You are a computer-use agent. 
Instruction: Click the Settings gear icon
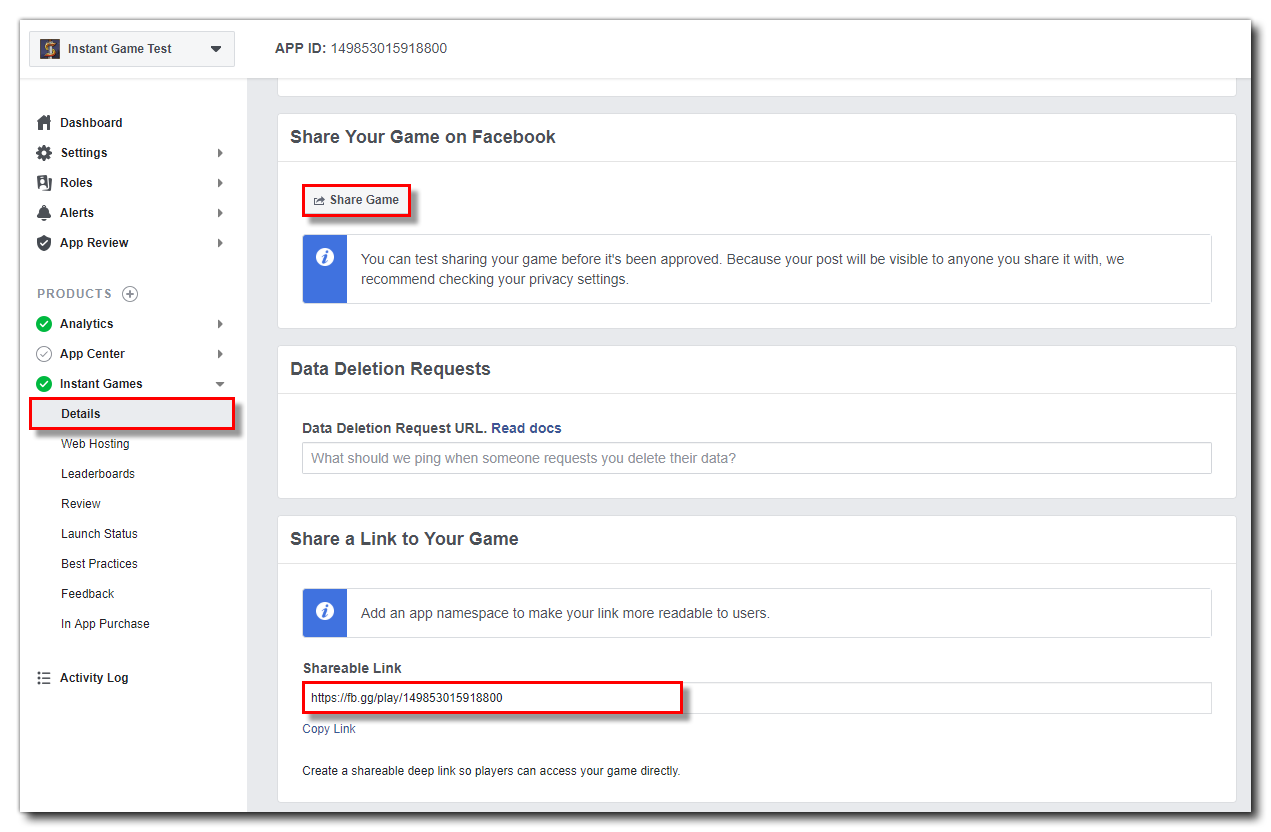pos(43,153)
